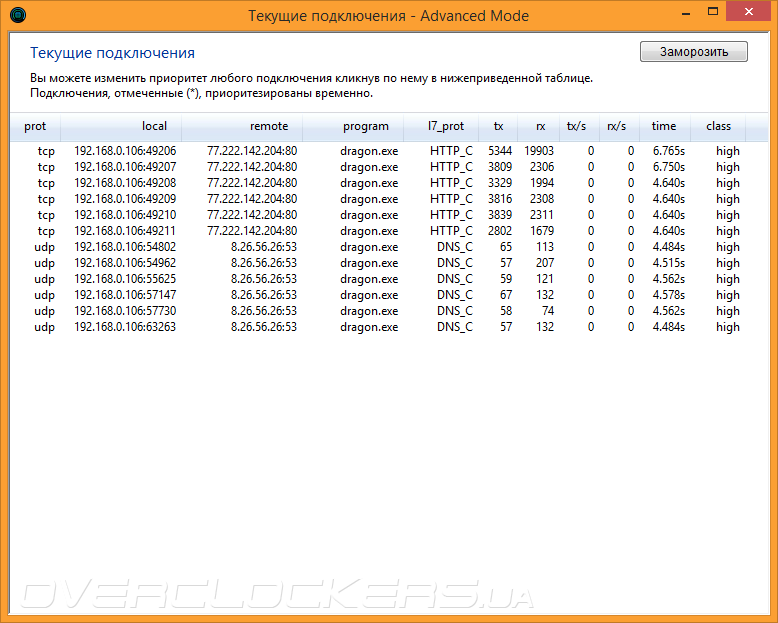
Task: Sort by the time column header
Action: [665, 126]
